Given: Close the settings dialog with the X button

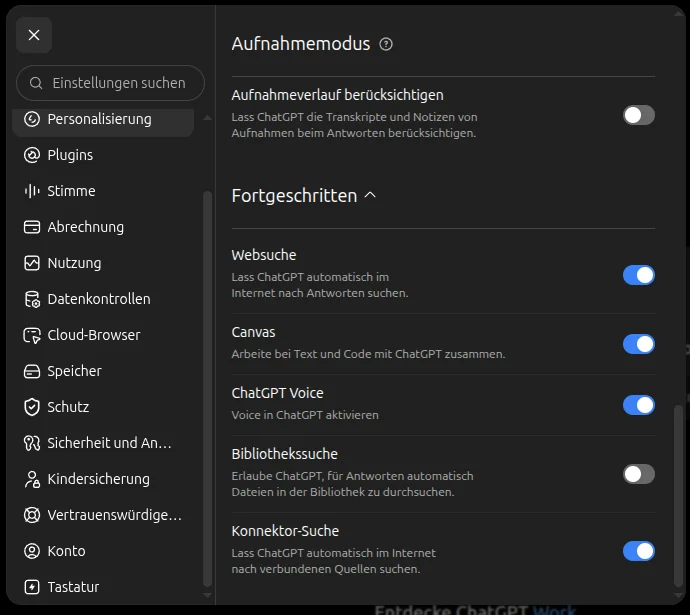Looking at the screenshot, I should click(x=34, y=35).
